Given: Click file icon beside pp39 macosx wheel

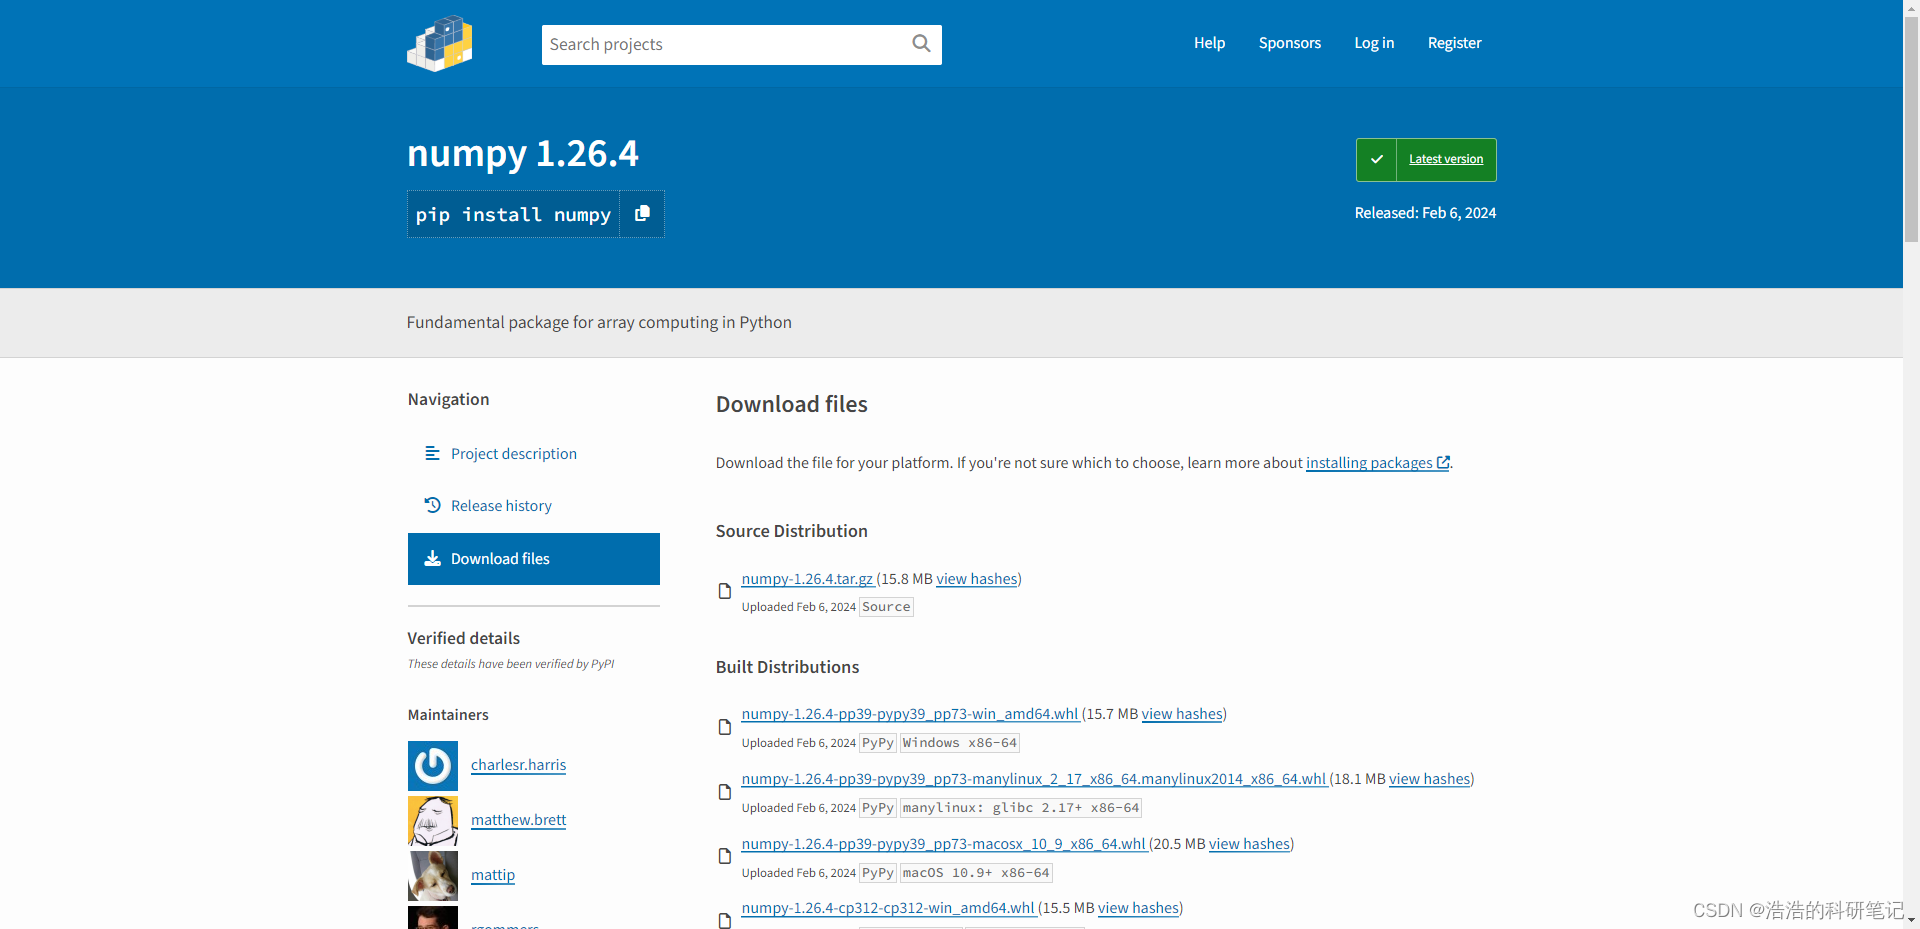Looking at the screenshot, I should (725, 856).
